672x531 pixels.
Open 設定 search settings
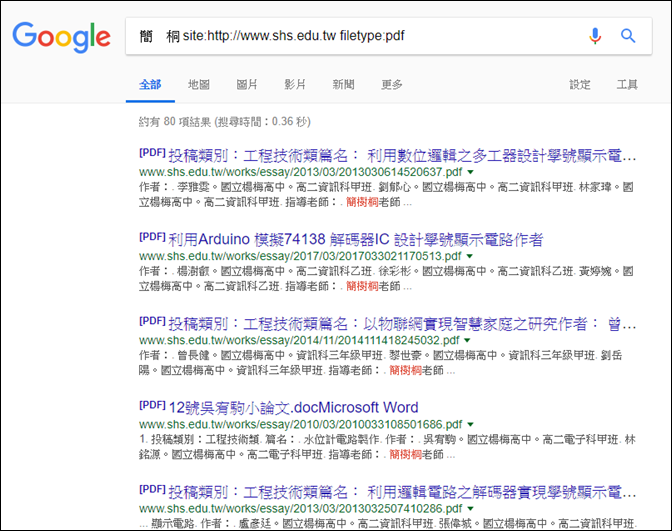pos(580,84)
